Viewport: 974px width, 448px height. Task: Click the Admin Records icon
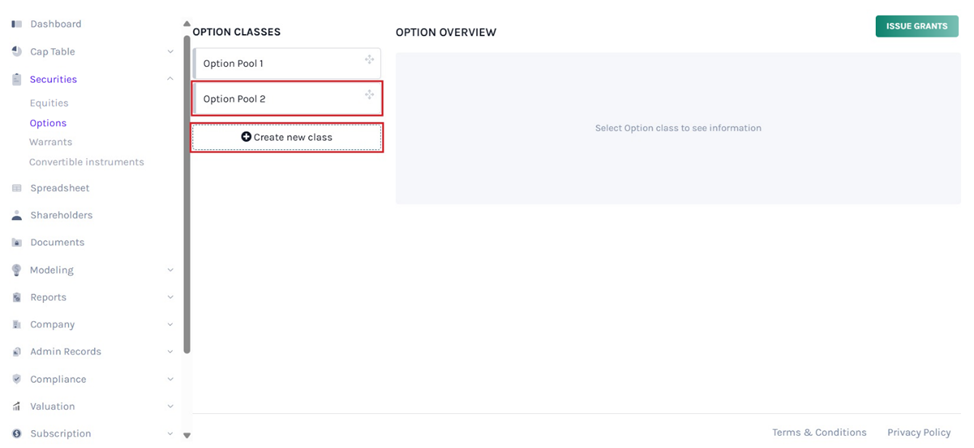[x=17, y=352]
